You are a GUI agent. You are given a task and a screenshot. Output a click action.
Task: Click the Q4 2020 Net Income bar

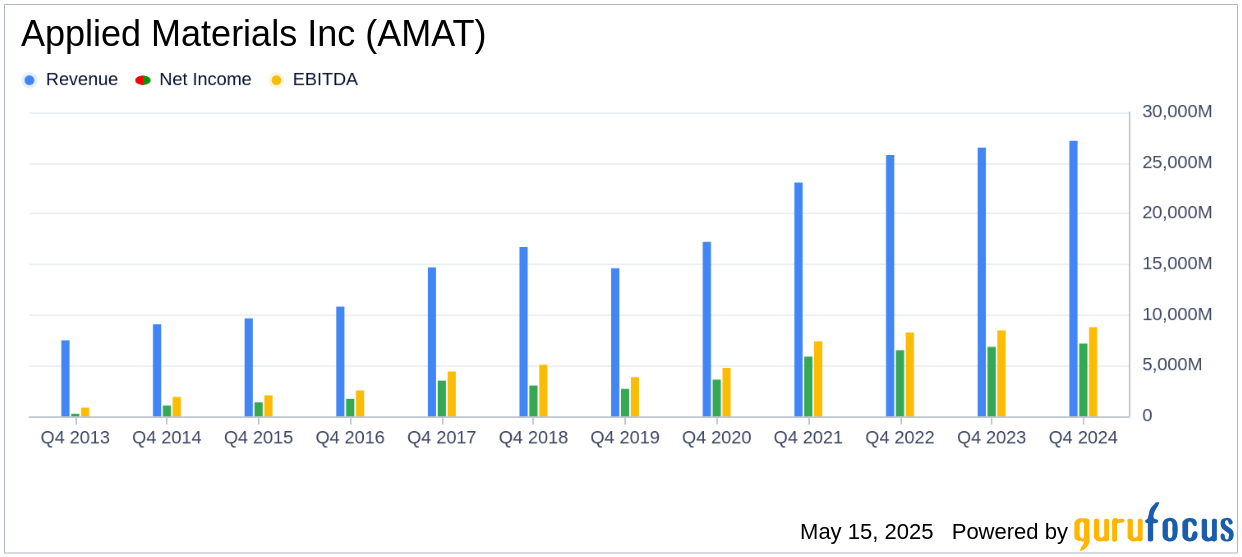pos(717,398)
